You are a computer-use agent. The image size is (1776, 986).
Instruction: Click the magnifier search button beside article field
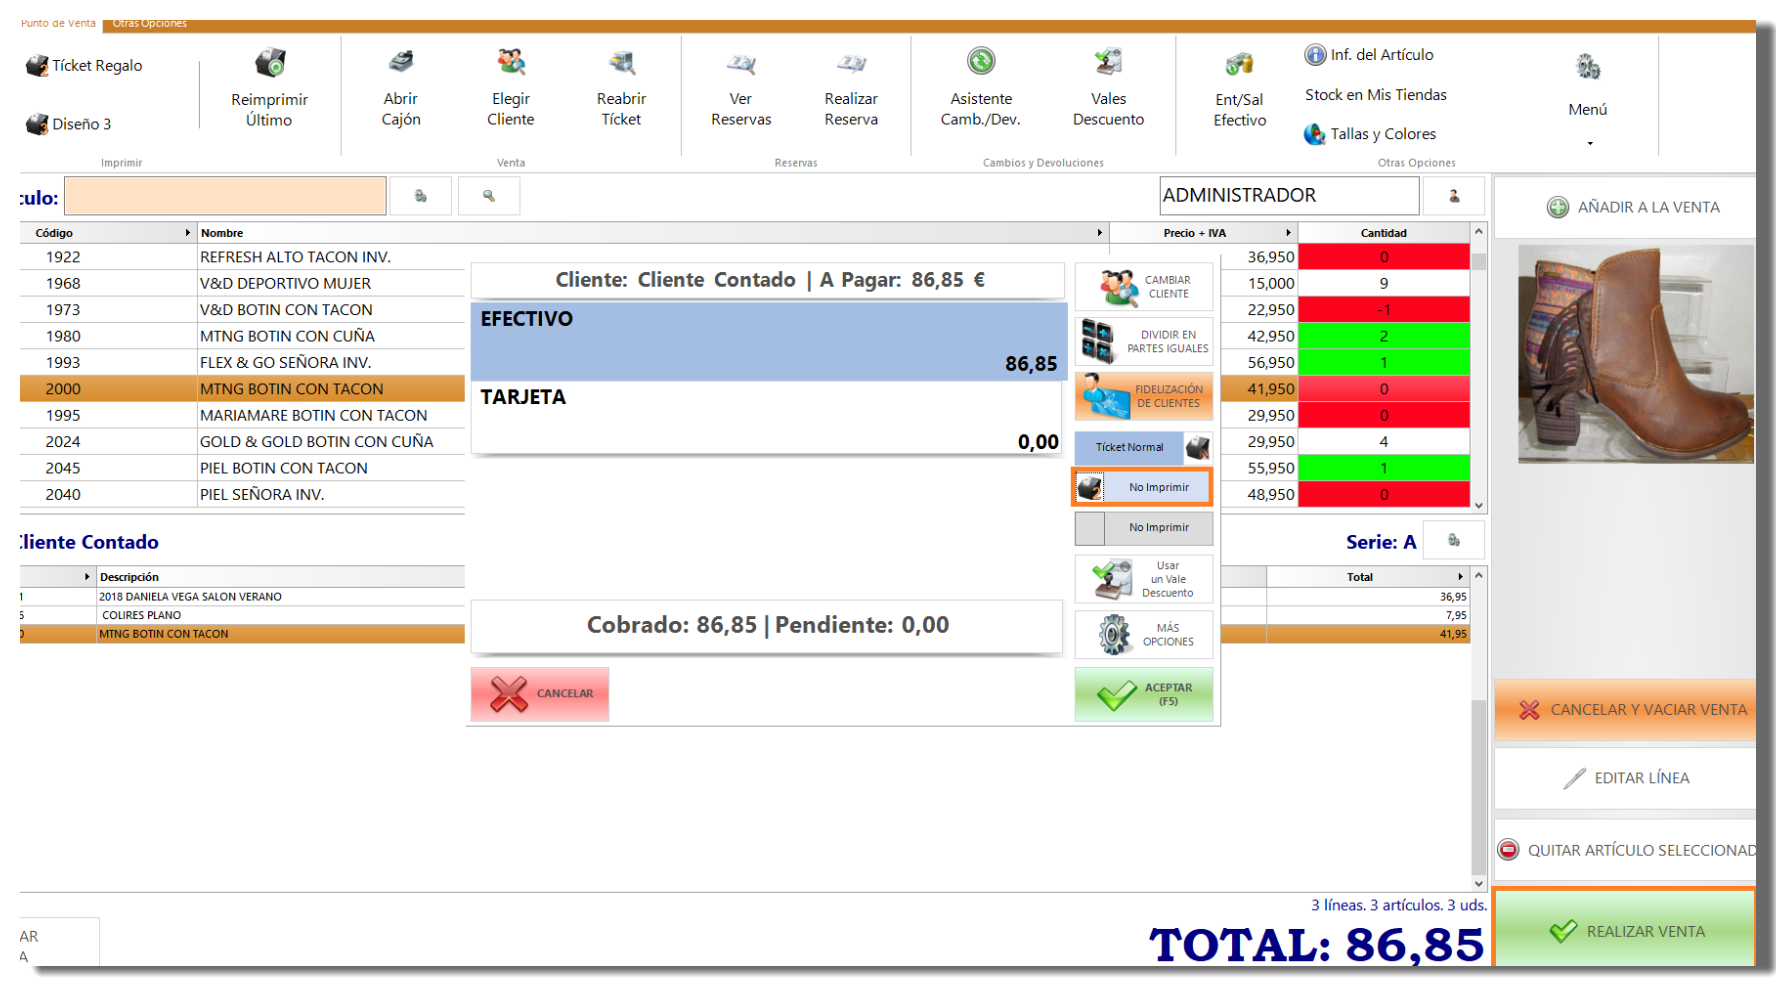coord(489,196)
